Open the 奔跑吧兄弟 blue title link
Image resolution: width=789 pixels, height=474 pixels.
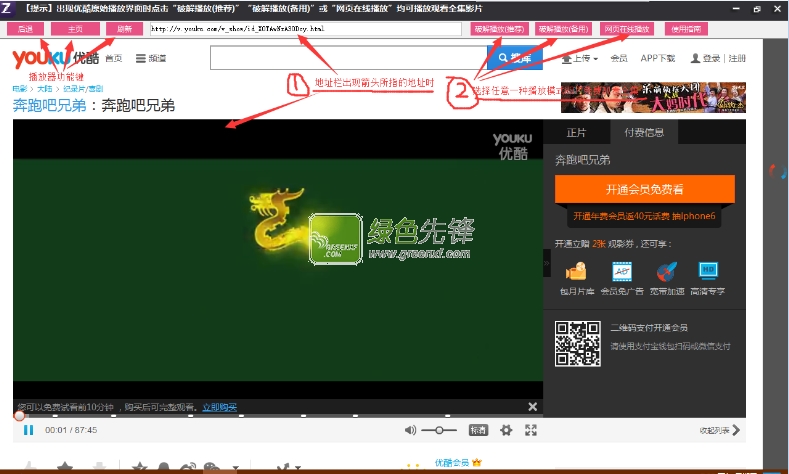click(x=49, y=105)
